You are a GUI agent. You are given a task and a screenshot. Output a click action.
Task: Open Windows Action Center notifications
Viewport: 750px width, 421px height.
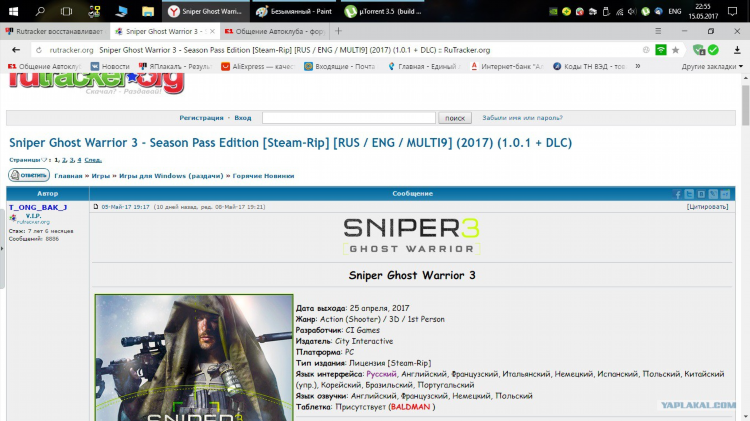(732, 11)
